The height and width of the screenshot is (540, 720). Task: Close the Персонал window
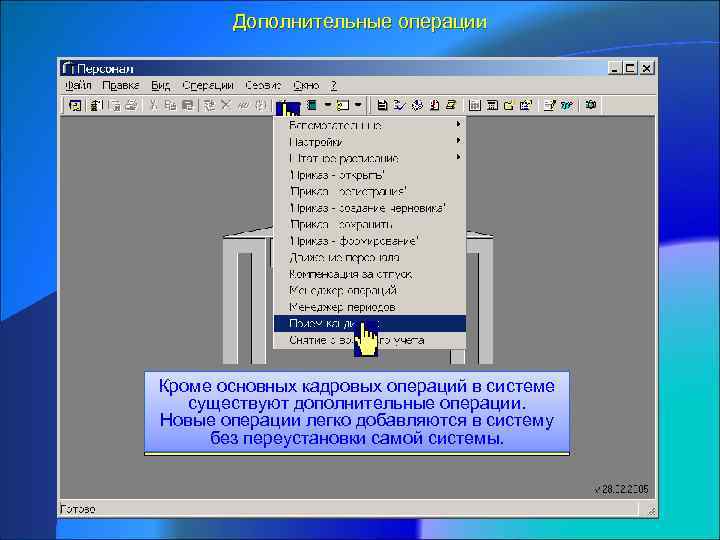point(647,68)
